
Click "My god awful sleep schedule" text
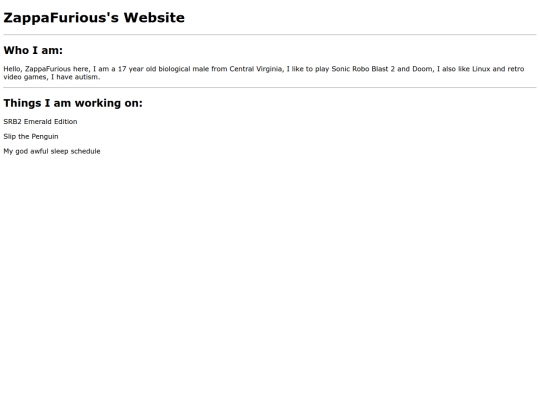coord(52,151)
